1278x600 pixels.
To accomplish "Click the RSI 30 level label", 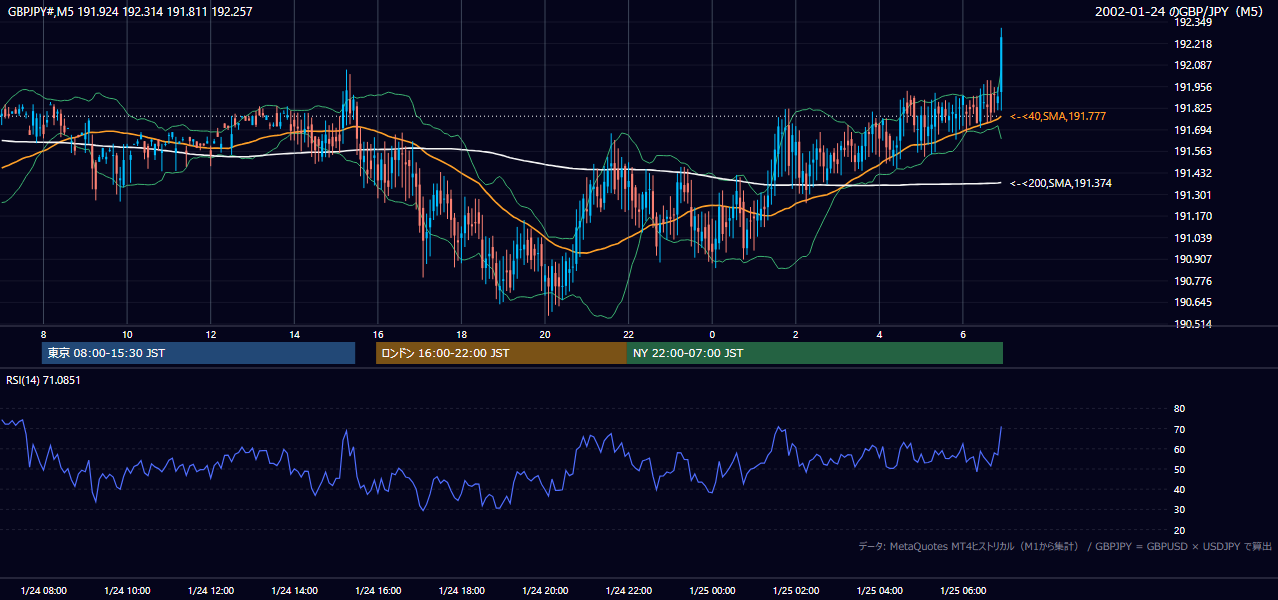I will coord(1179,510).
